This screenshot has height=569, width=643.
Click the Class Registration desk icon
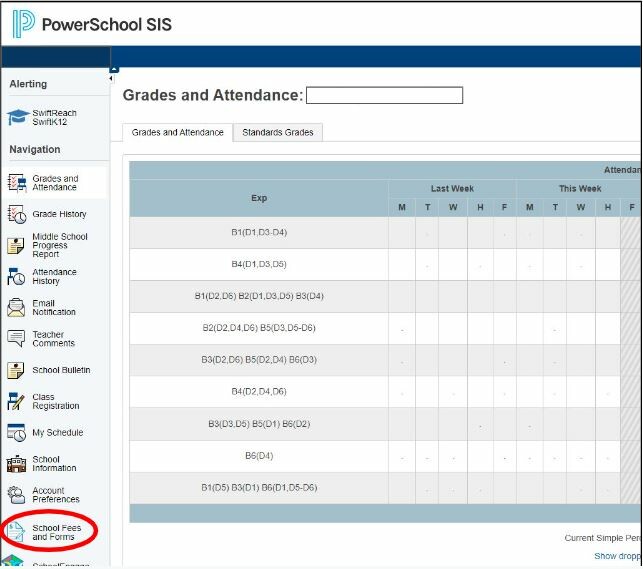click(x=16, y=401)
